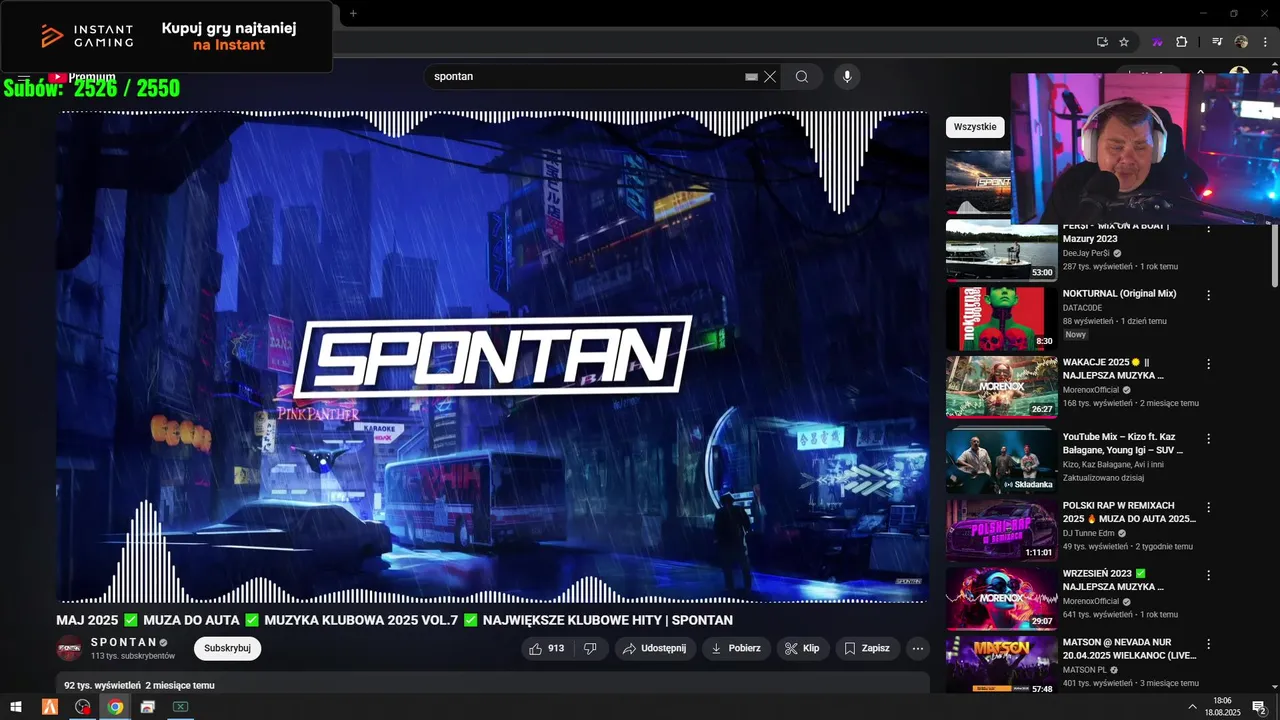Share the video via Udostępnij

[x=655, y=648]
